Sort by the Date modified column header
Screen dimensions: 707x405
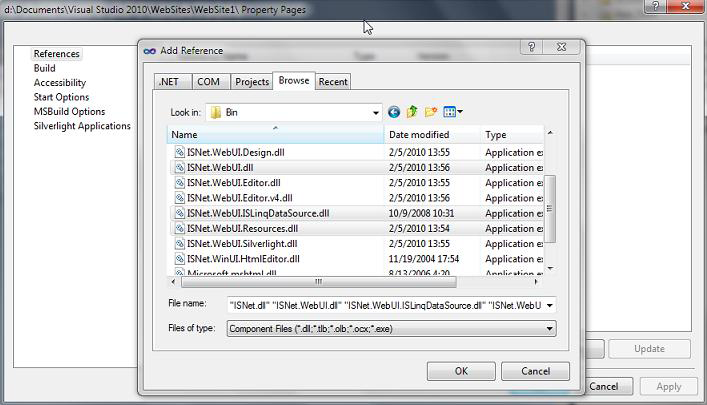(x=432, y=134)
